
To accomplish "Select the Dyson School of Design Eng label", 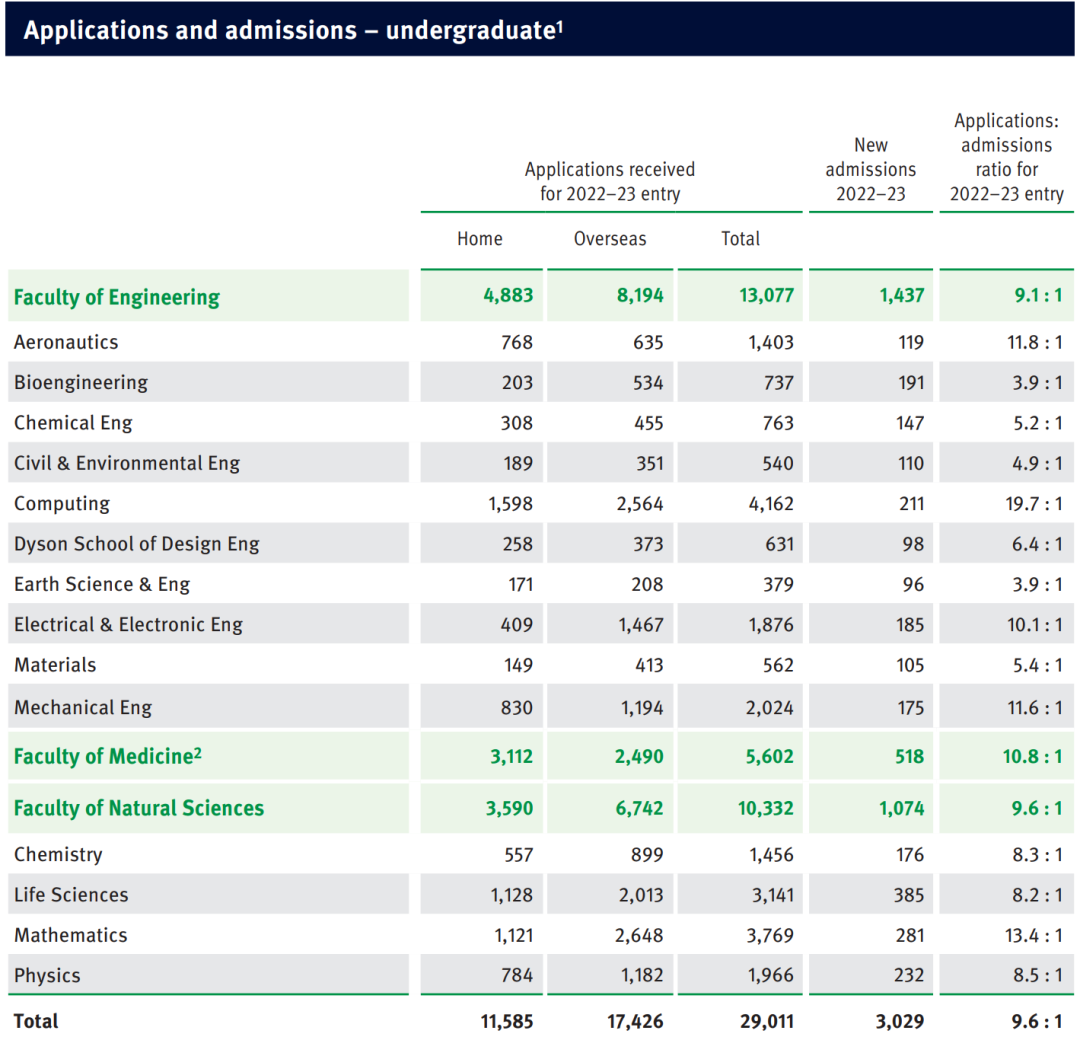I will pyautogui.click(x=137, y=545).
